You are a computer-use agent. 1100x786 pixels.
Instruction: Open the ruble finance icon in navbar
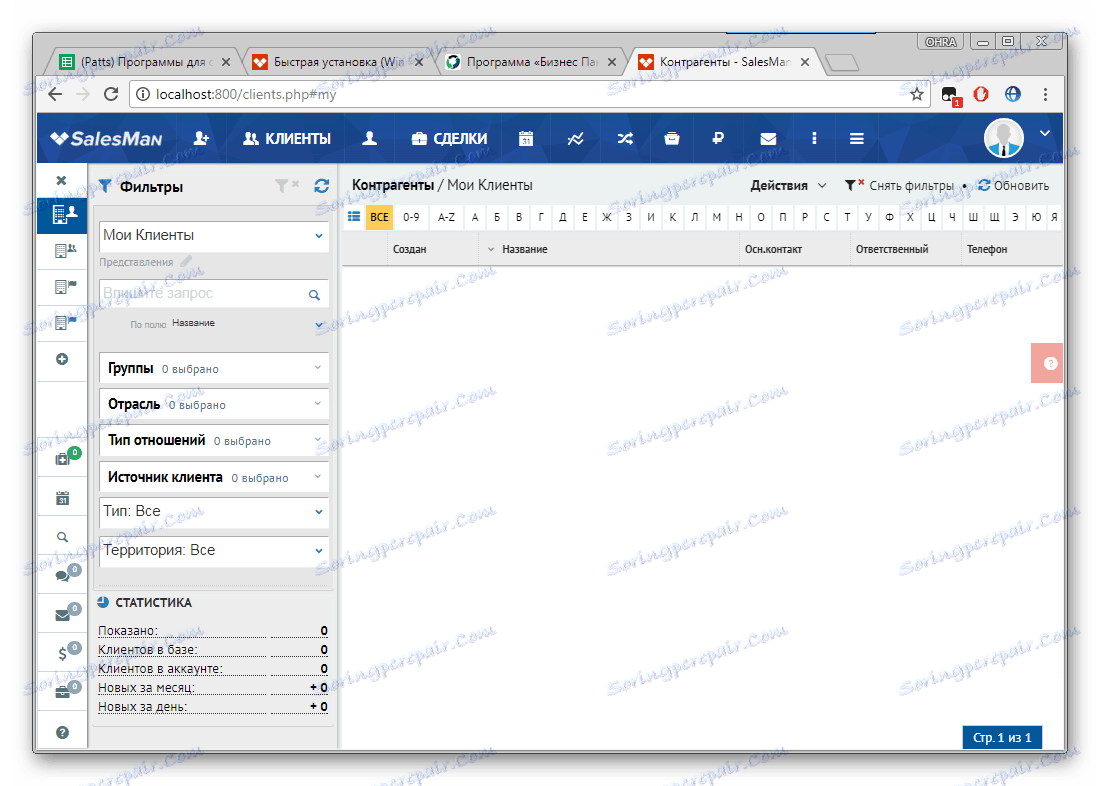[718, 138]
